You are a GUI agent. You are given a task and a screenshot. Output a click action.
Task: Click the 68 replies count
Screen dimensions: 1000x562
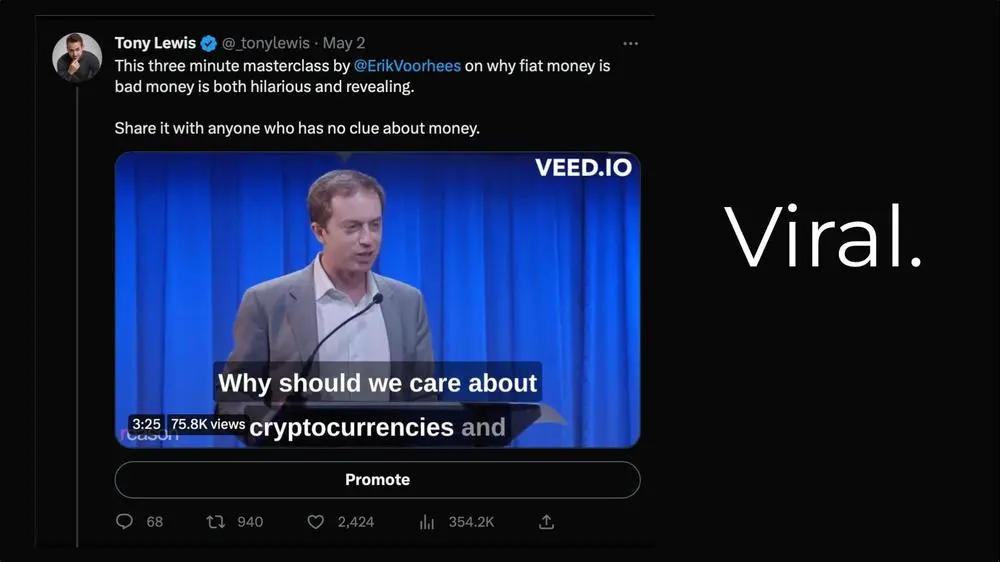[154, 522]
